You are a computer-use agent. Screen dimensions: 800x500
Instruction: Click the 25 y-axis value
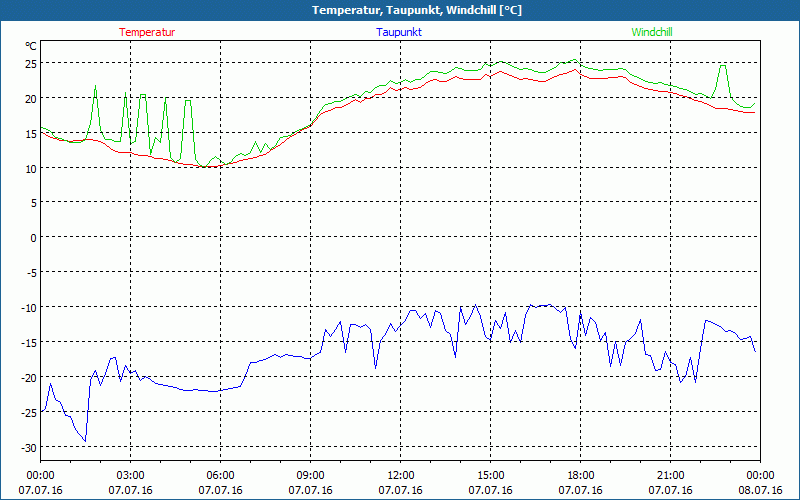pos(31,64)
